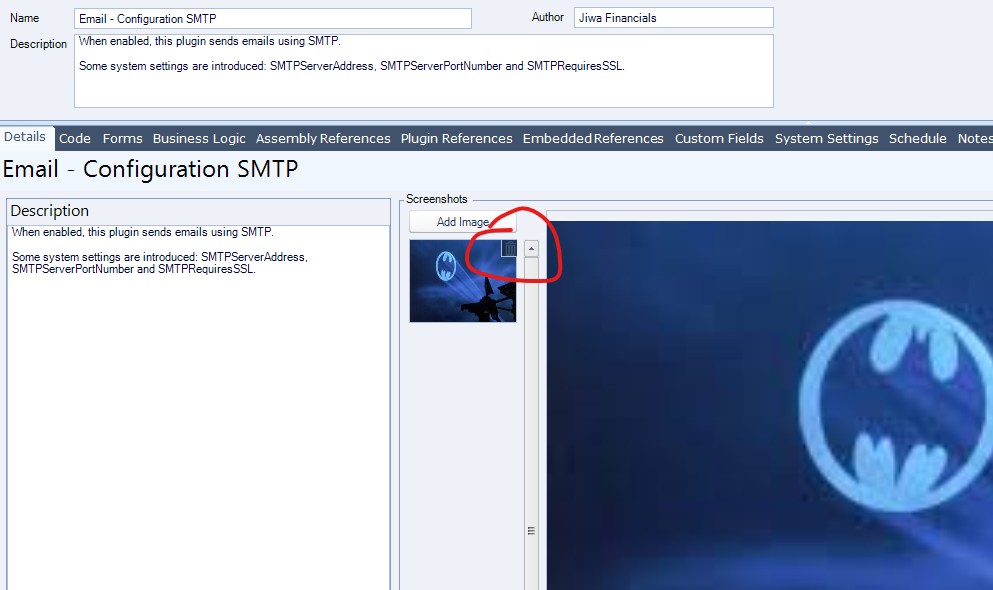Go to the Business Logic tab
Screen dimensions: 993x590
pos(199,138)
